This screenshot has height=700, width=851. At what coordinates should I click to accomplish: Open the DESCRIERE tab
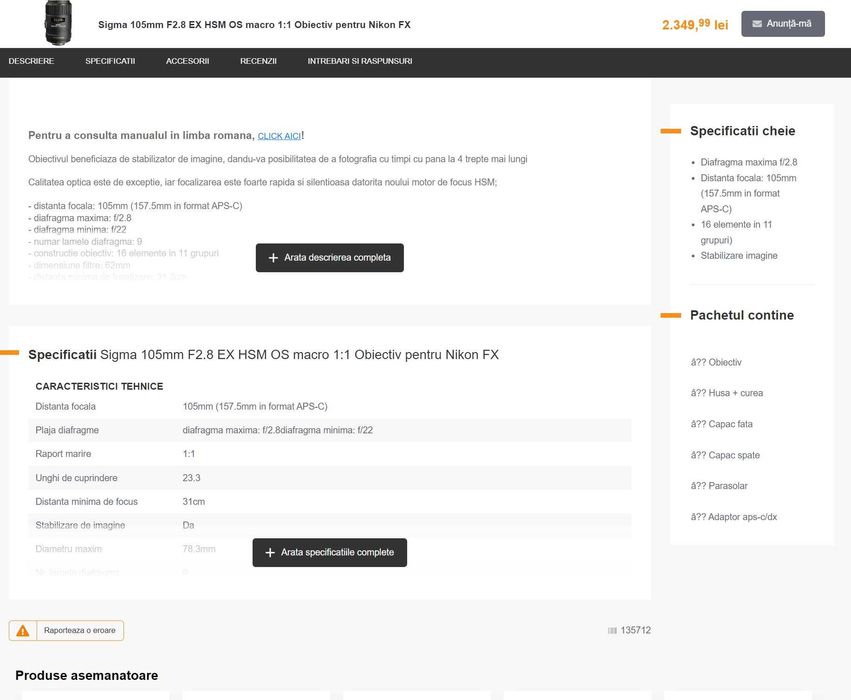[x=31, y=62]
